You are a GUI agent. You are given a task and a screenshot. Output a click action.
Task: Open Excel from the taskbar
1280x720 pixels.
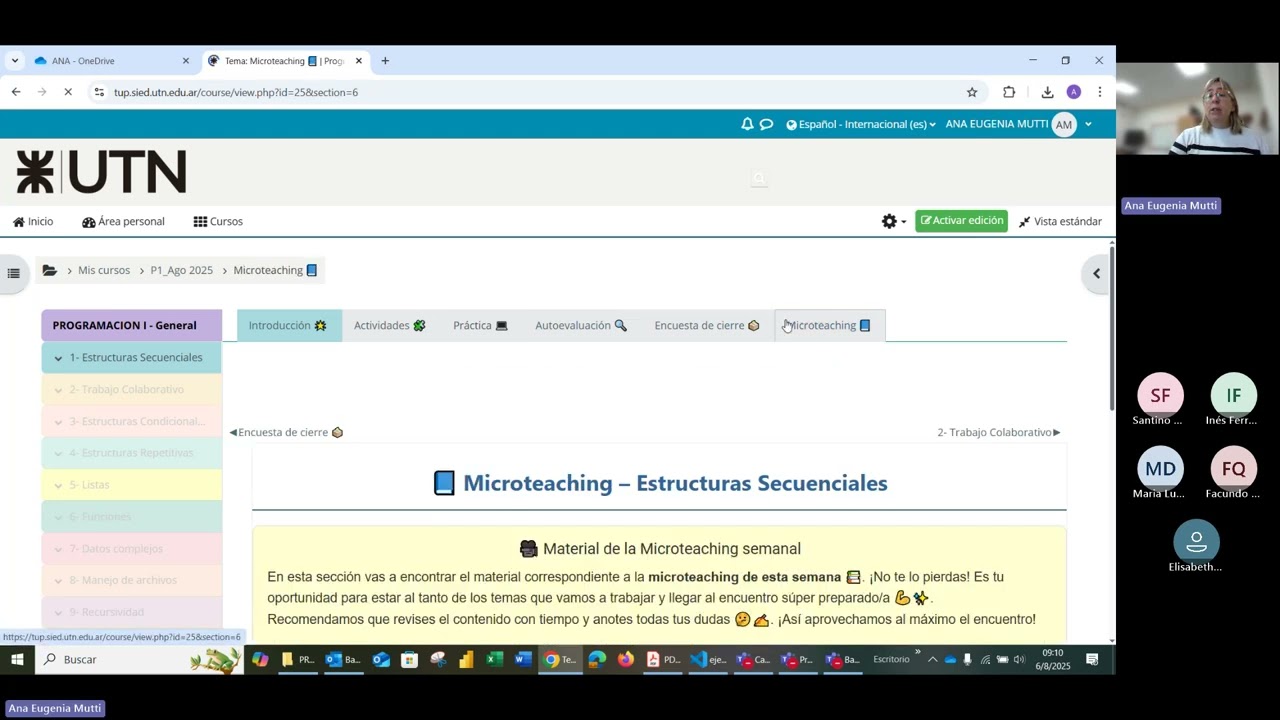tap(494, 659)
